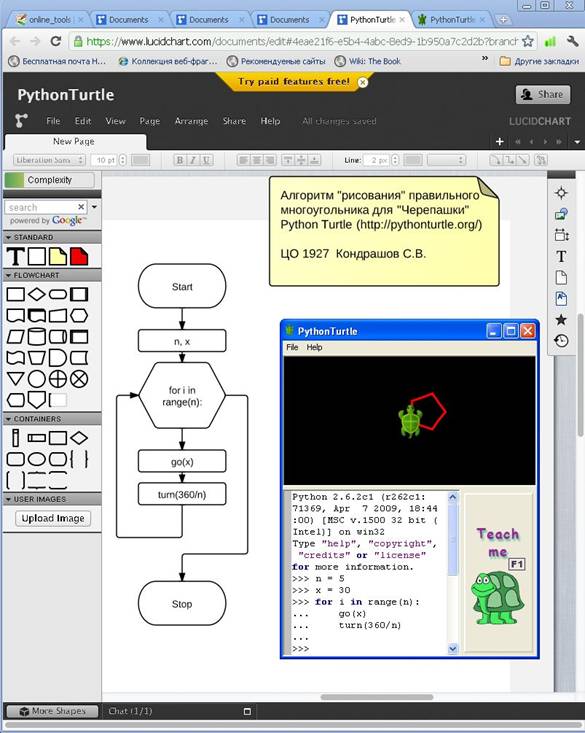The image size is (585, 733).
Task: Click crosshair navigation icon in right dock
Action: (x=561, y=193)
